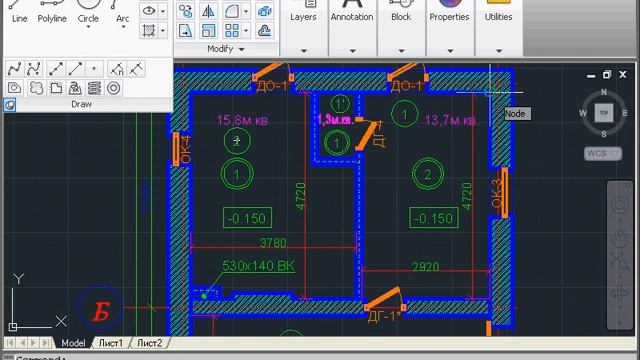Switch to the Лист2 layout tab
This screenshot has height=360, width=640.
(149, 343)
